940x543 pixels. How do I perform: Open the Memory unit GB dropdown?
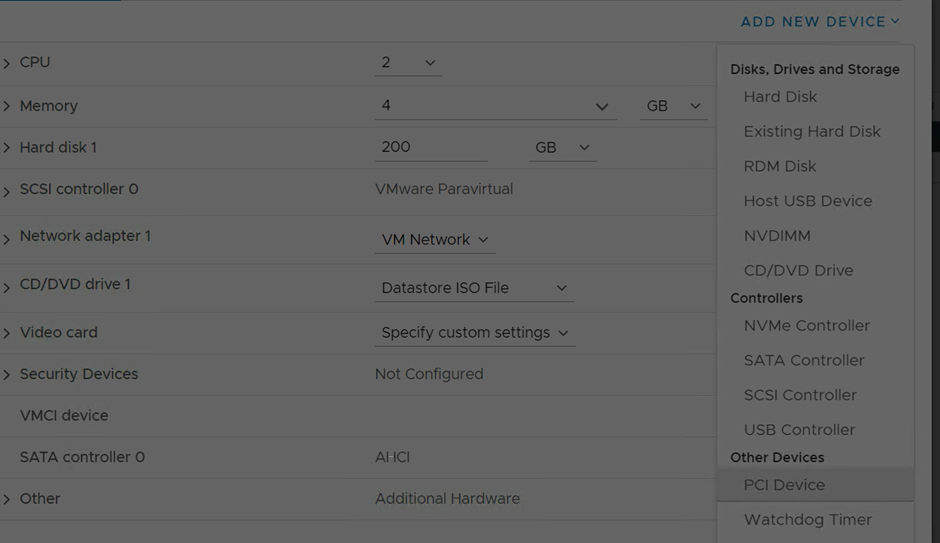tap(673, 106)
